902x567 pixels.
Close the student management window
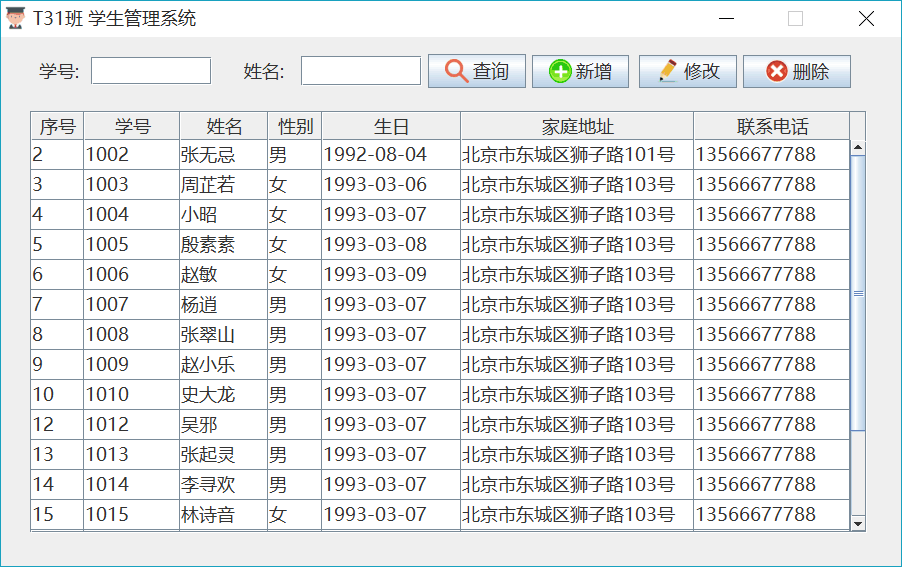(x=866, y=18)
